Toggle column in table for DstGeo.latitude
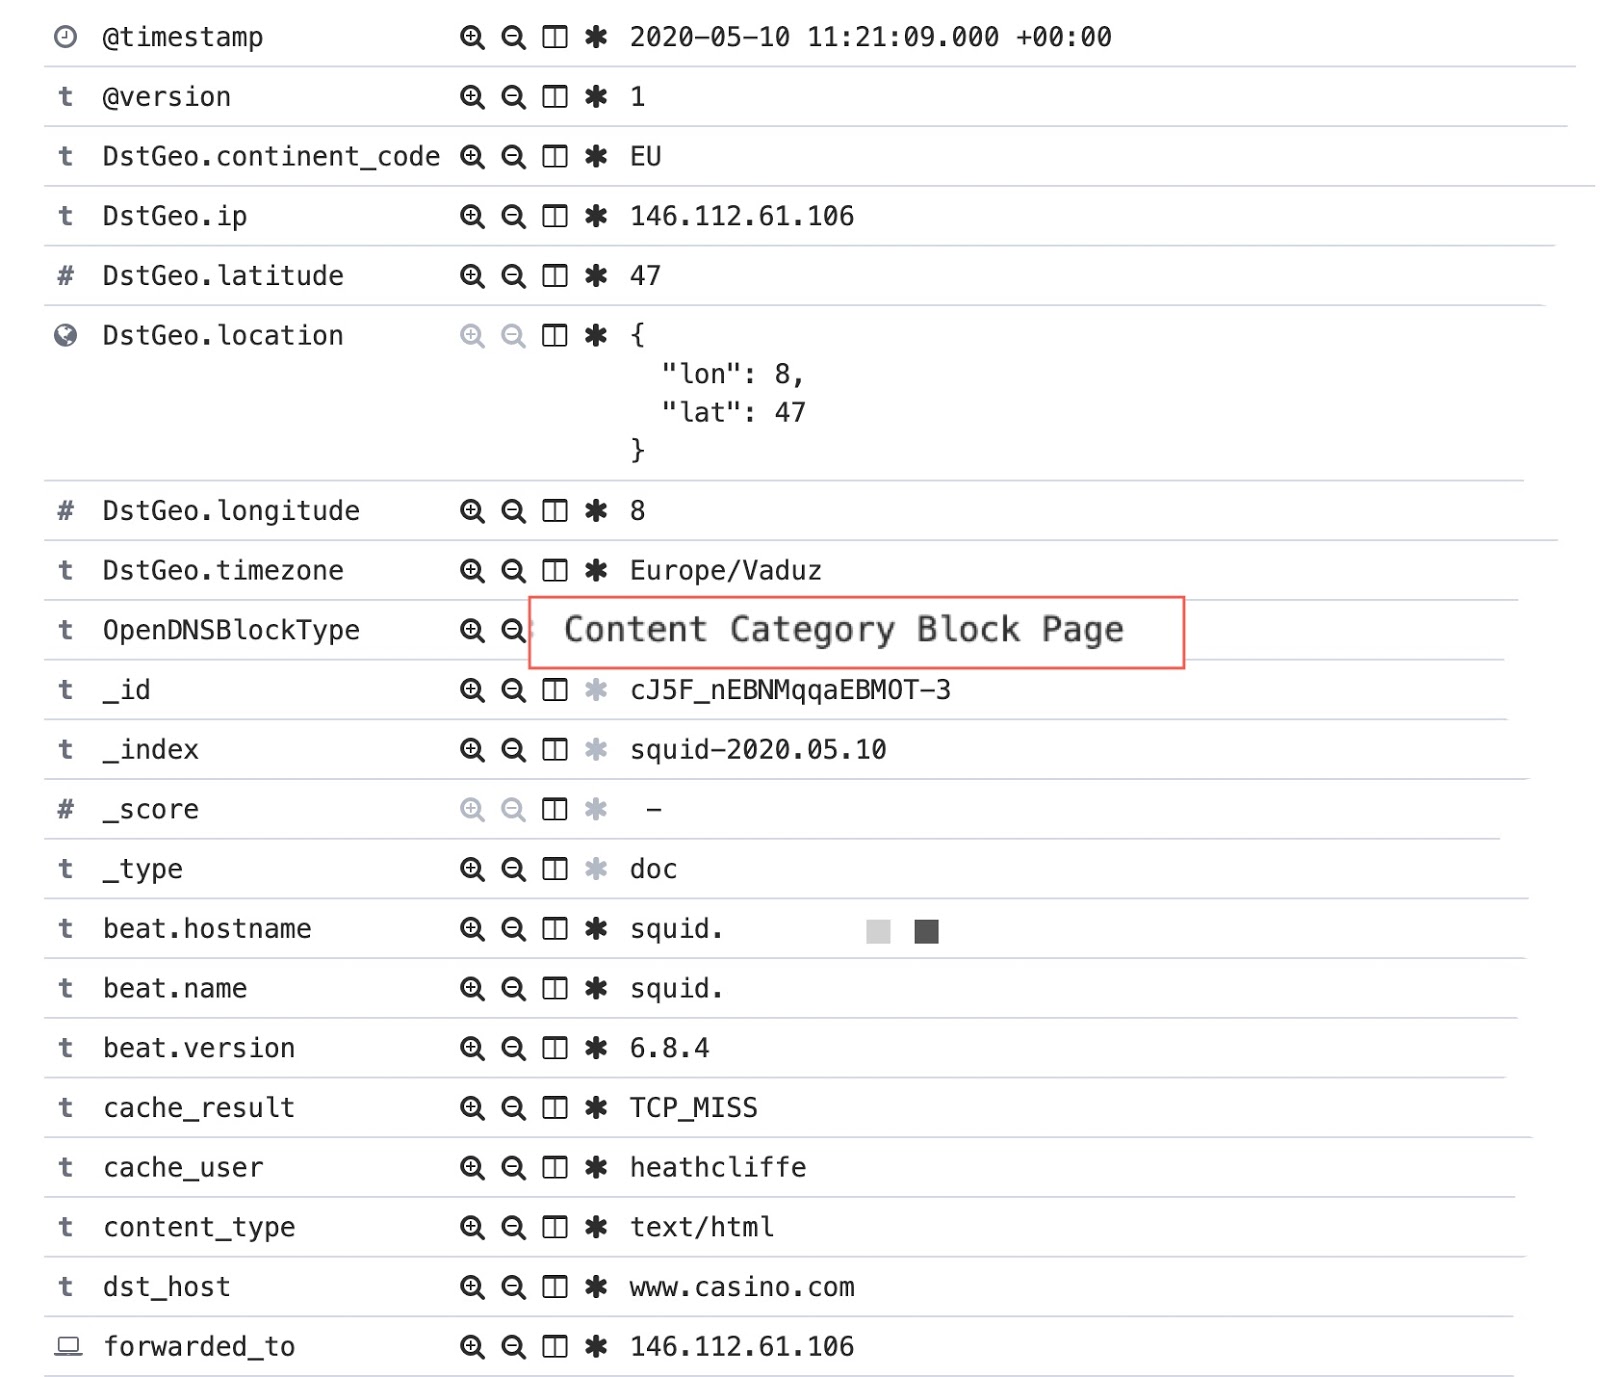1600x1377 pixels. tap(555, 276)
